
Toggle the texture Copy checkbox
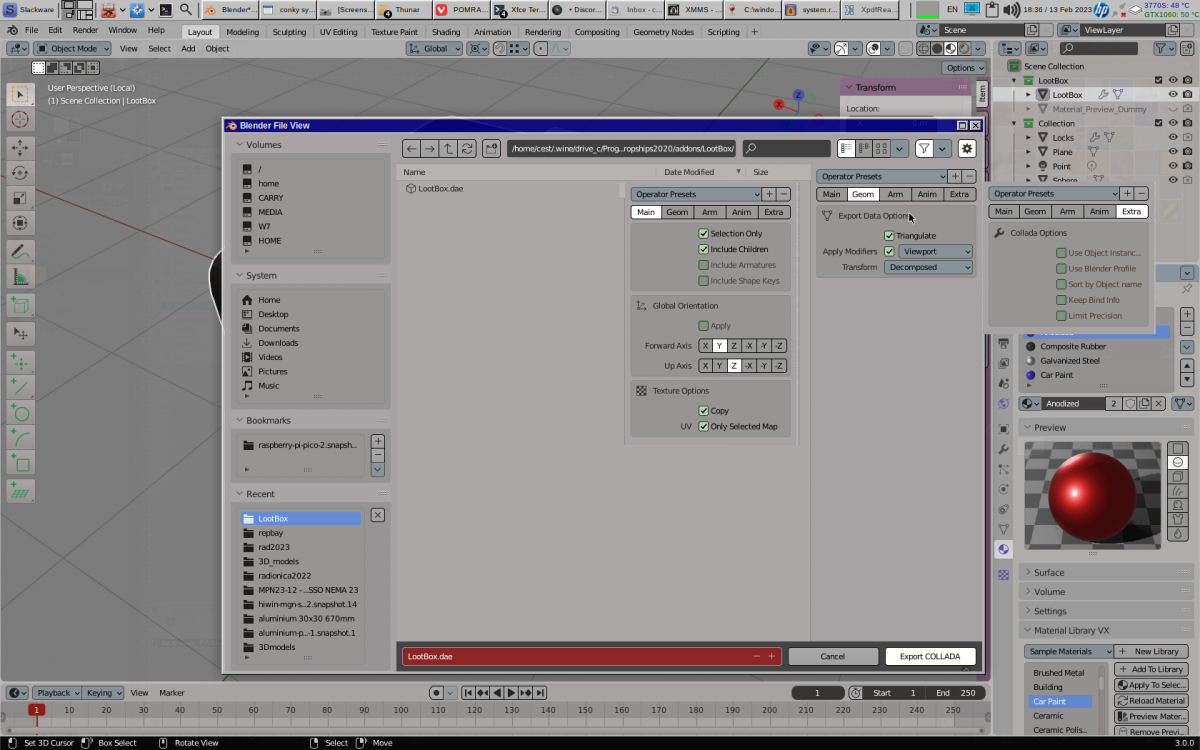(x=704, y=411)
